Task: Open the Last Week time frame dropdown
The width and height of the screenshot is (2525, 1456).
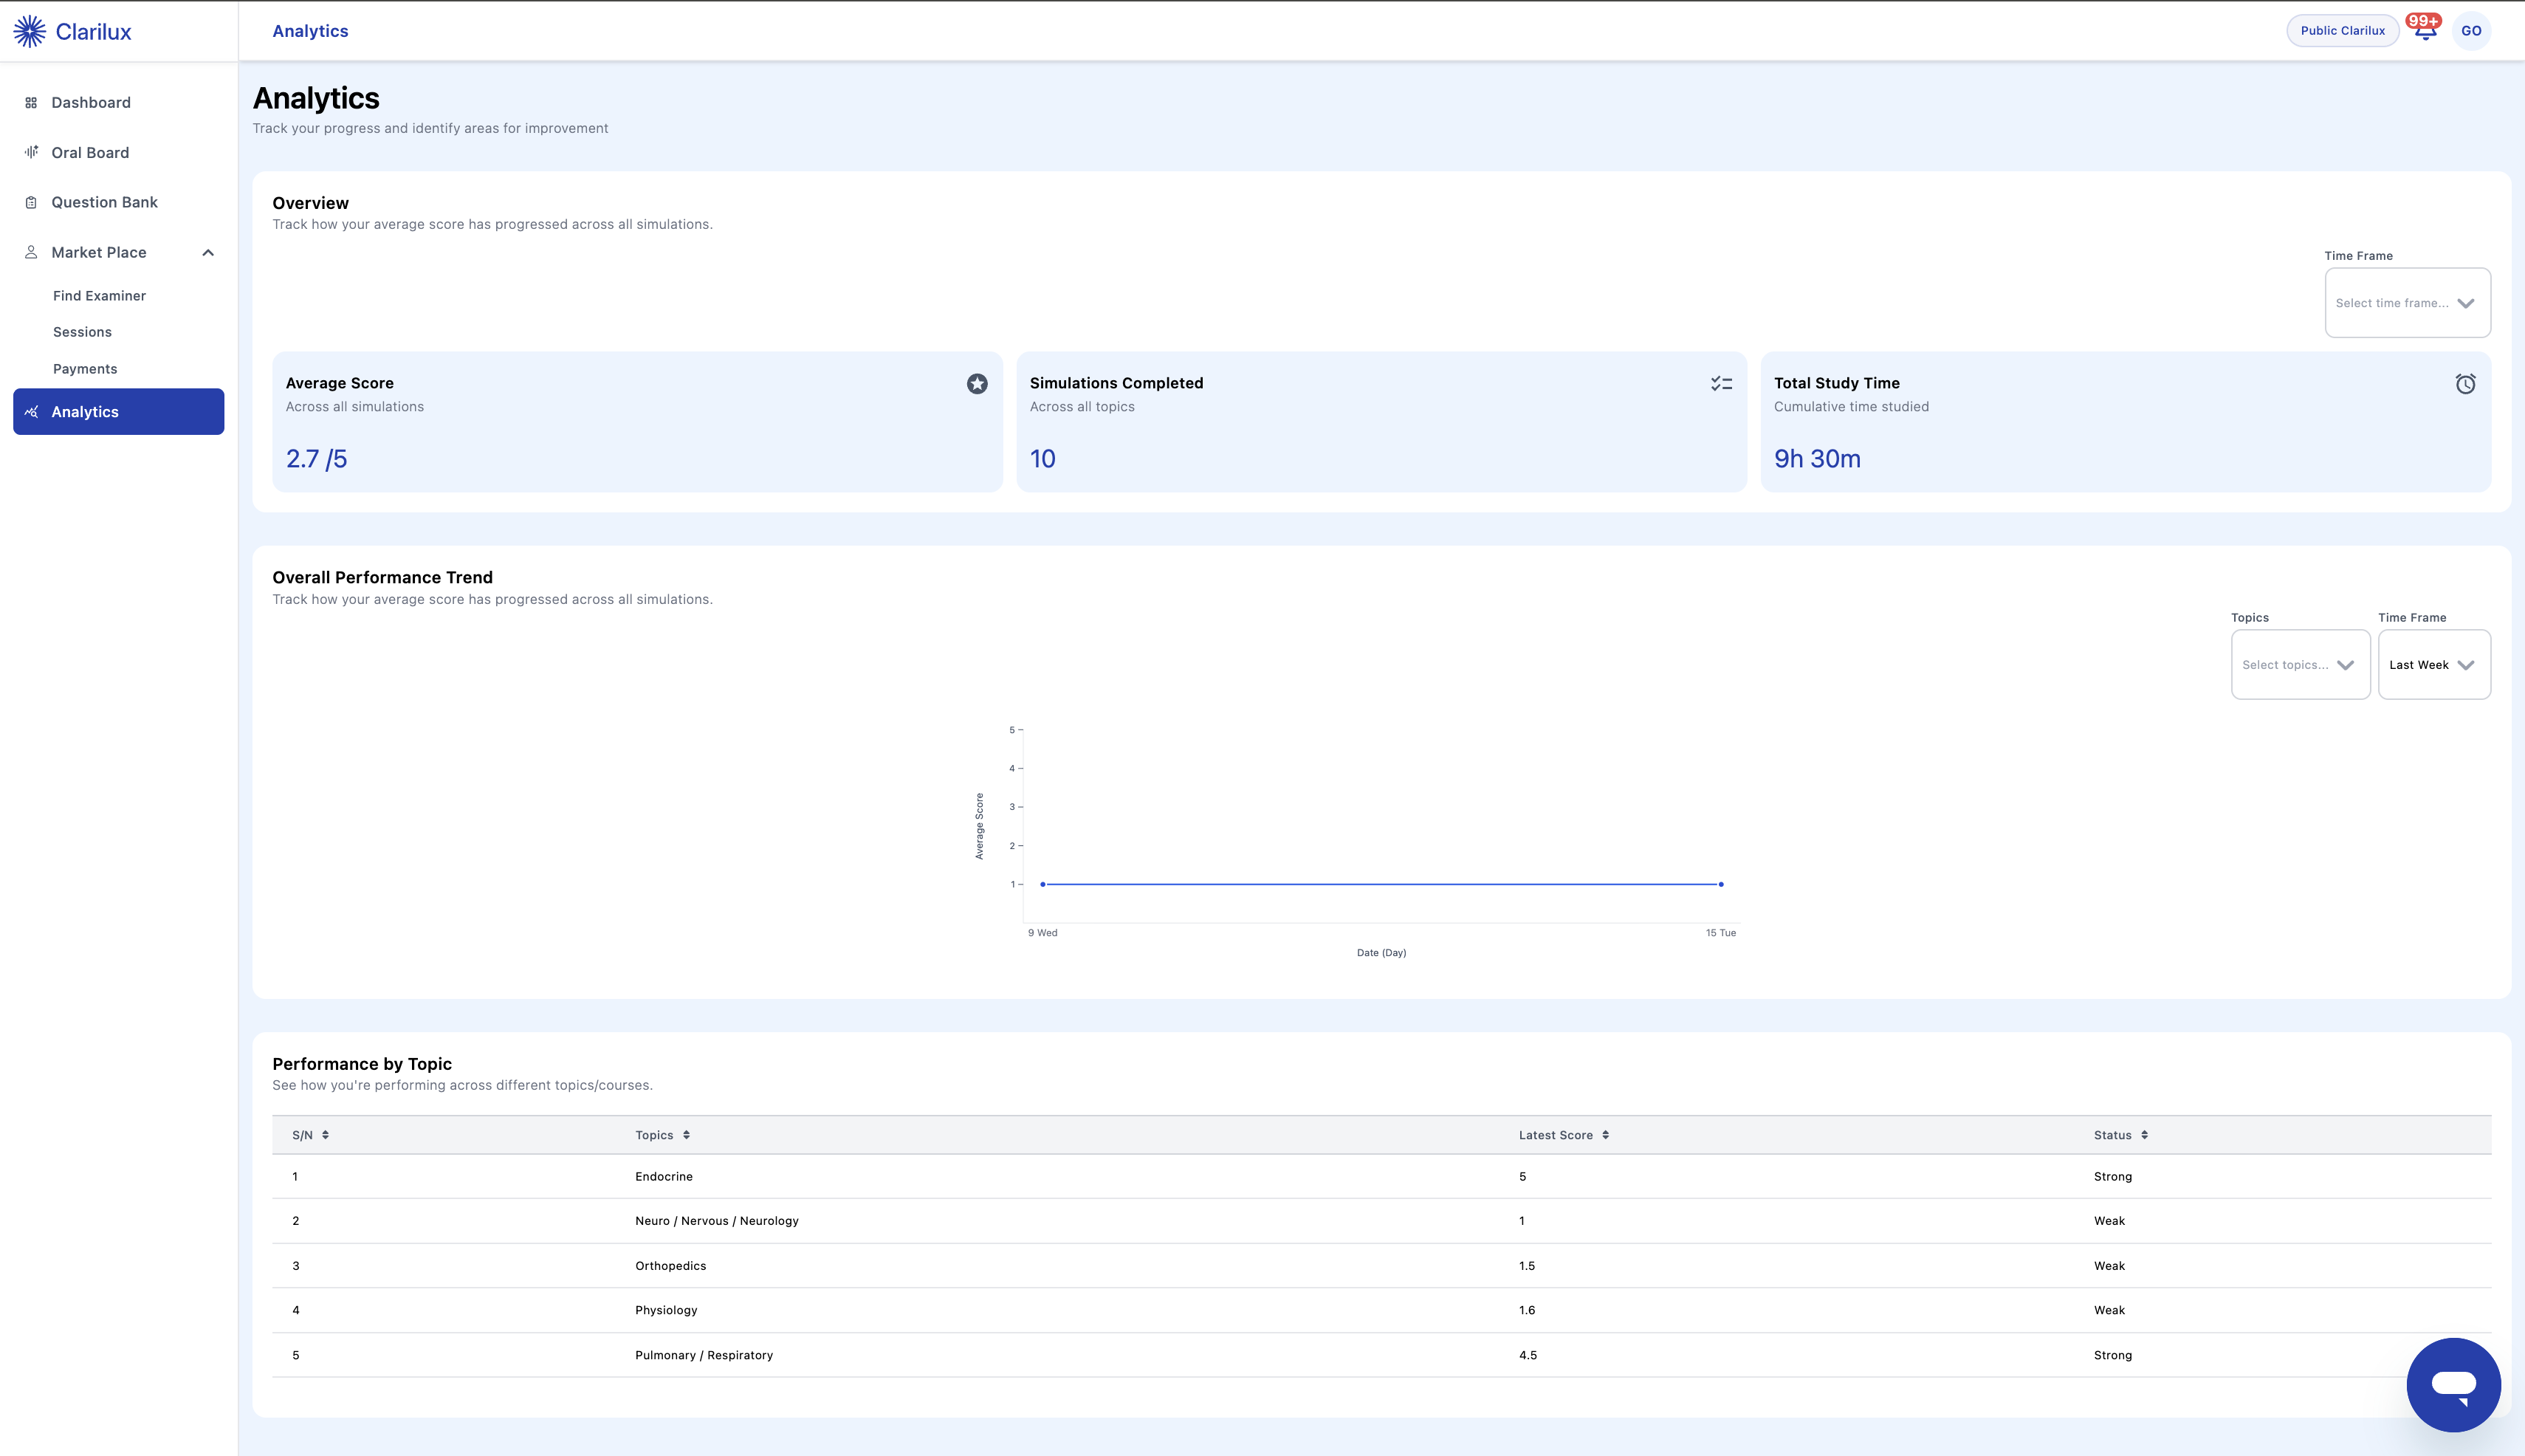Action: [x=2434, y=665]
